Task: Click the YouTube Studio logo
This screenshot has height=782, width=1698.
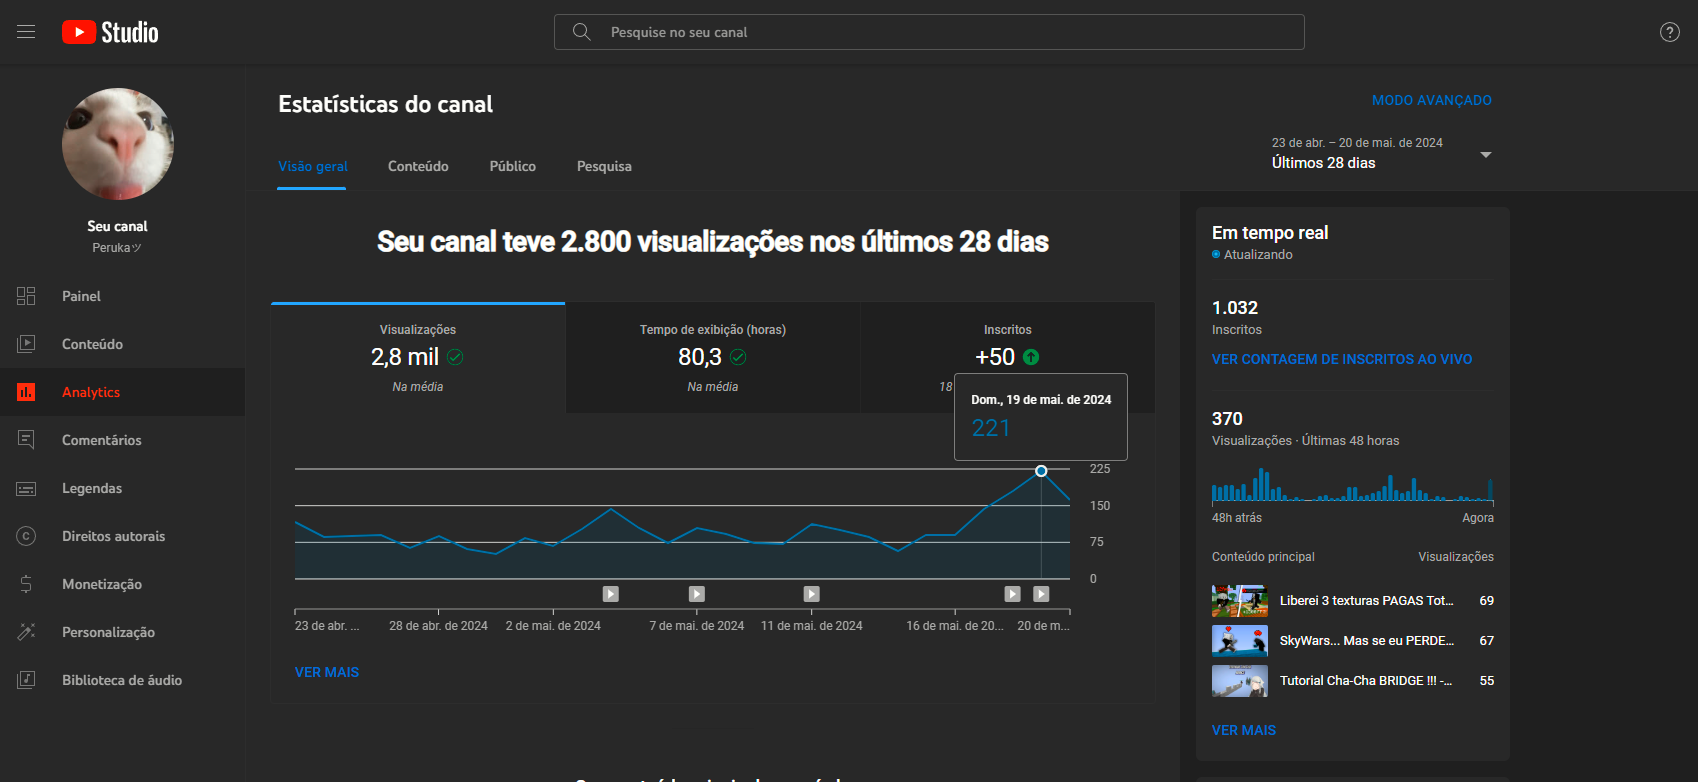Action: click(x=110, y=32)
